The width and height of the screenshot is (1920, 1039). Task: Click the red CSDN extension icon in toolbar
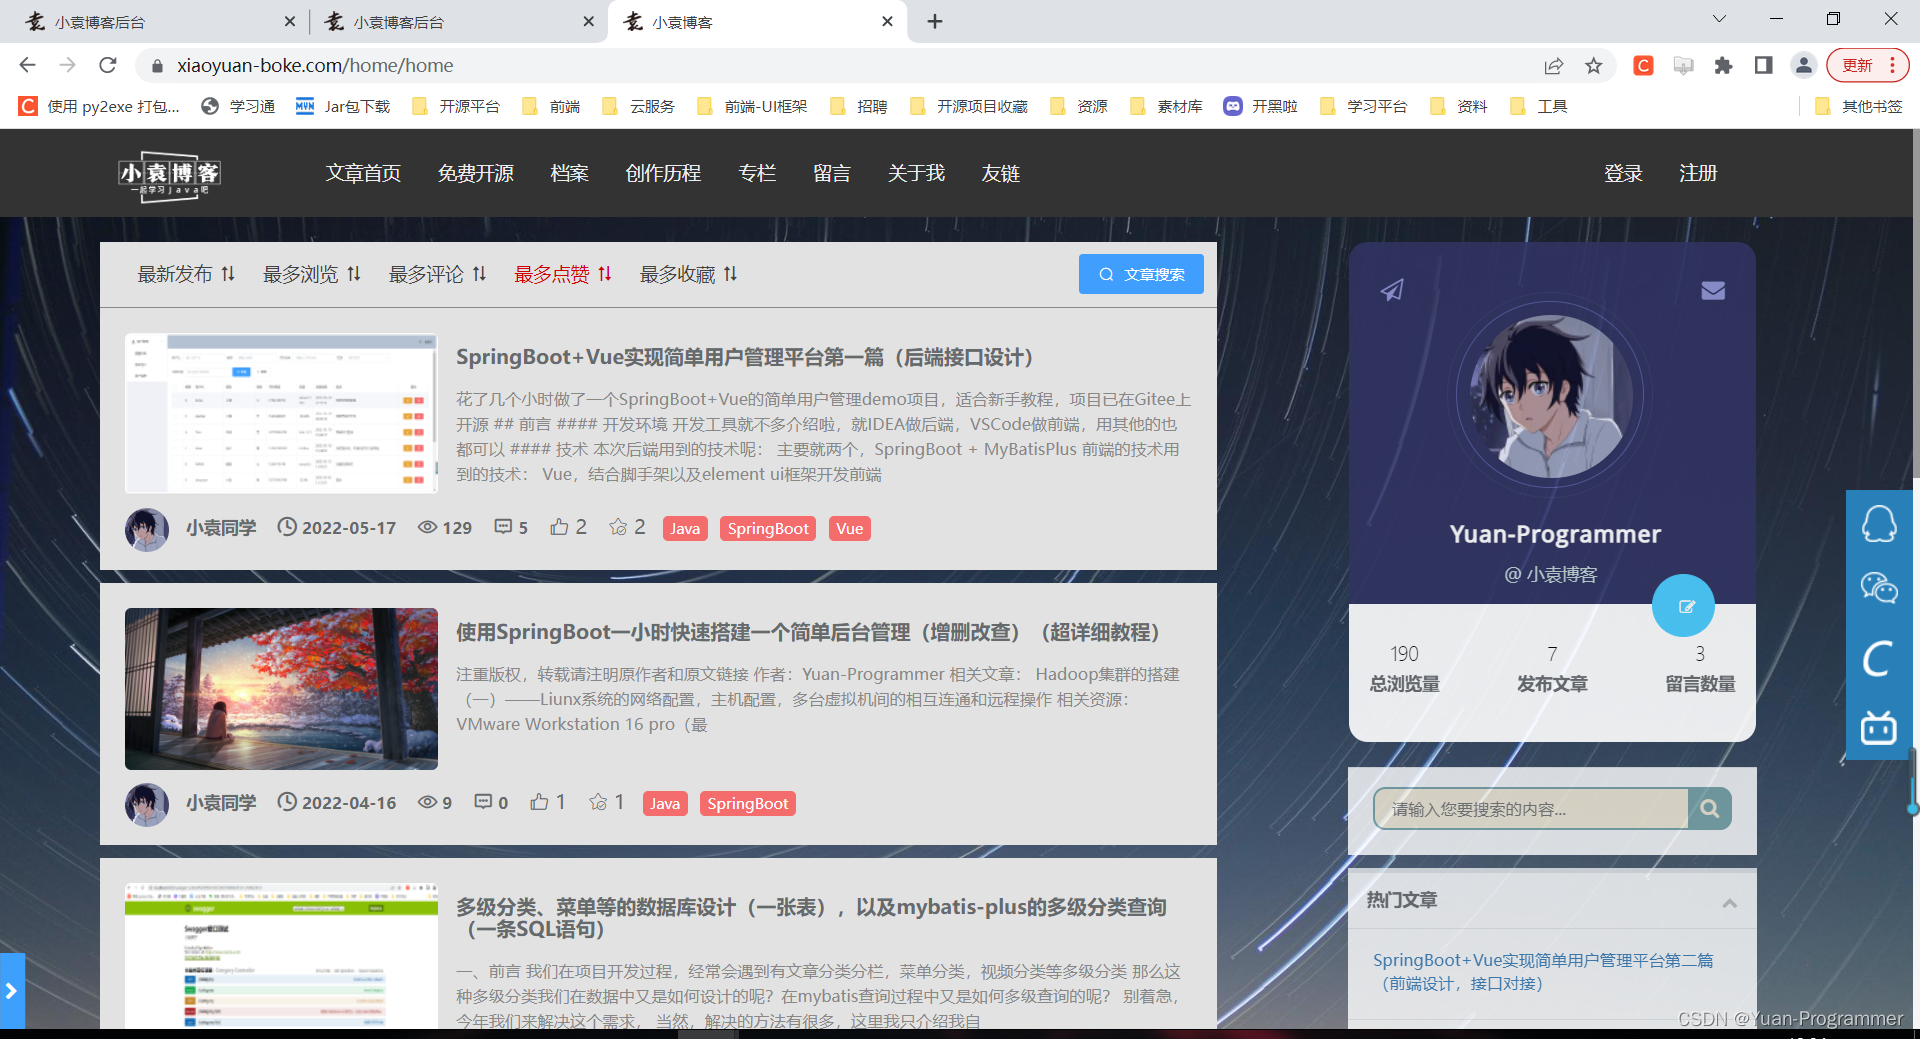tap(1643, 66)
